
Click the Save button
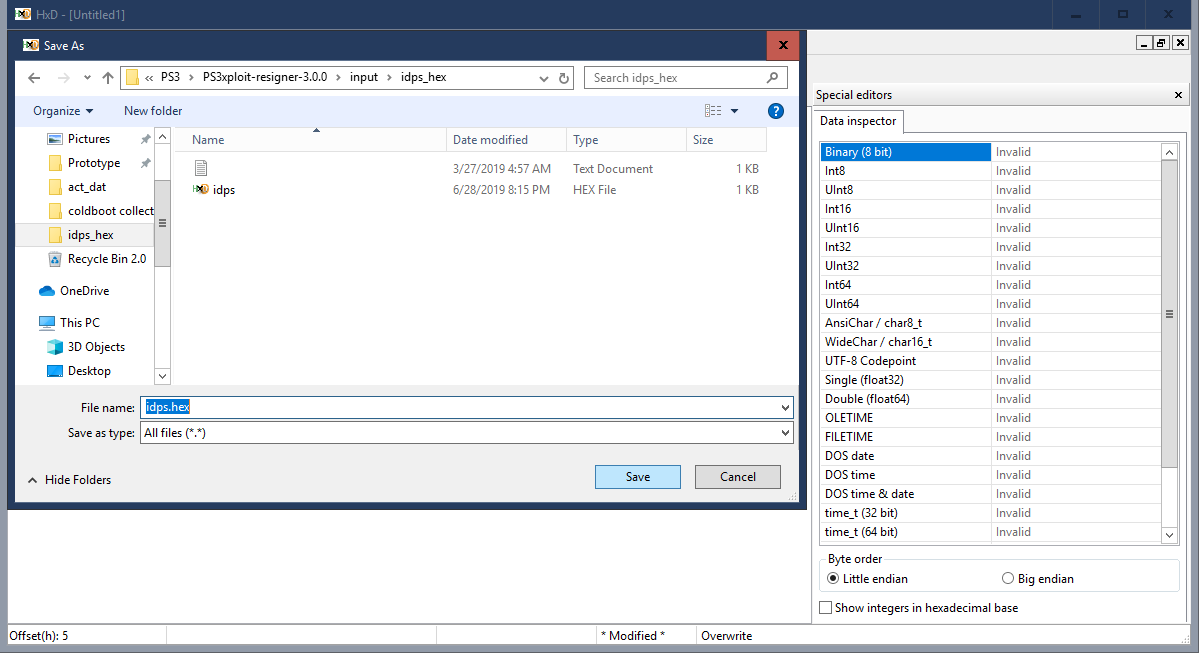point(638,477)
